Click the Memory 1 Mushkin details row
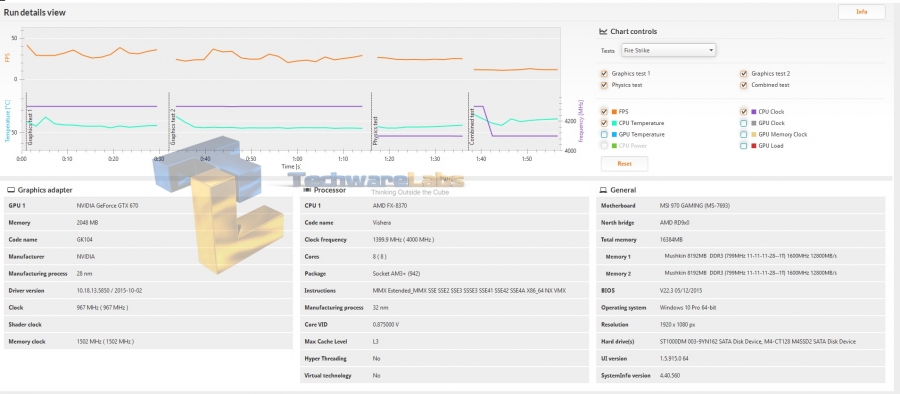Image resolution: width=900 pixels, height=394 pixels. [740, 257]
